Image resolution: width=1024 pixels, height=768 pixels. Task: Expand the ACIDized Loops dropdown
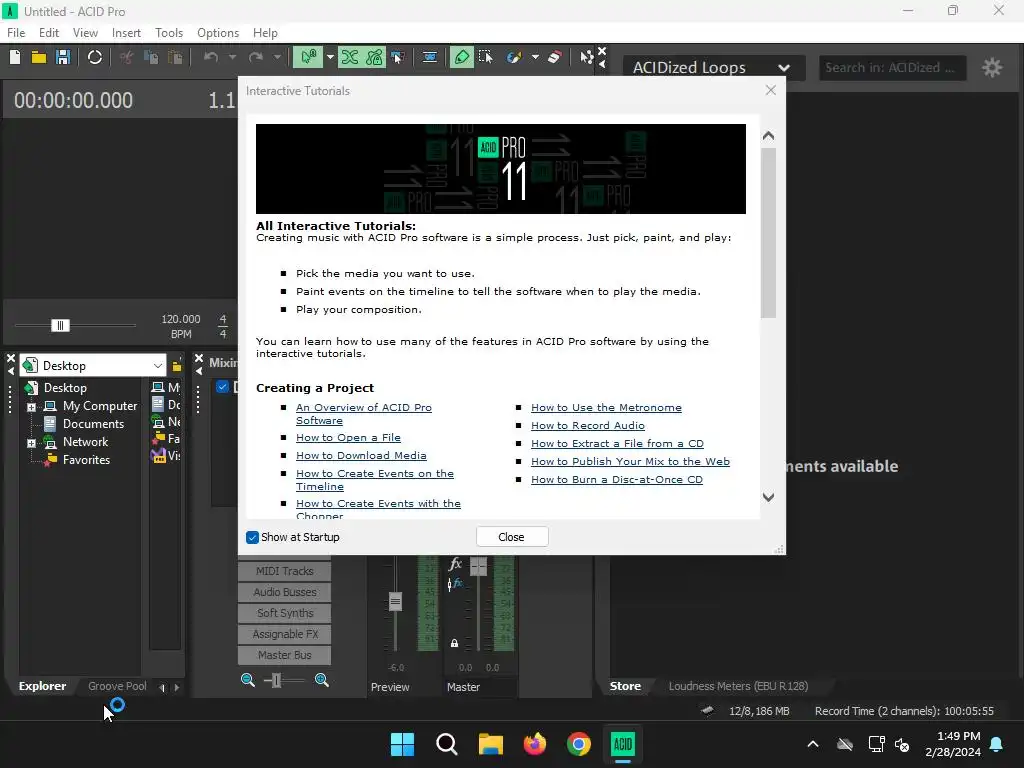point(712,67)
